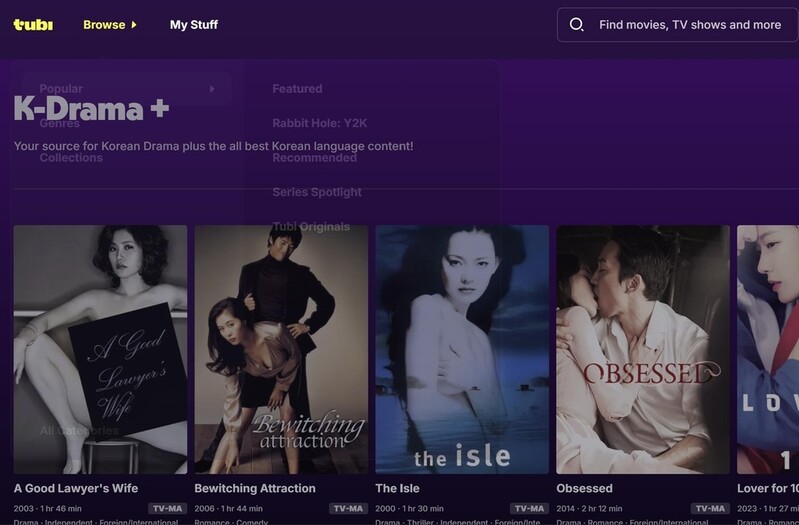The height and width of the screenshot is (525, 799).
Task: Open The Isle movie poster
Action: [x=462, y=349]
